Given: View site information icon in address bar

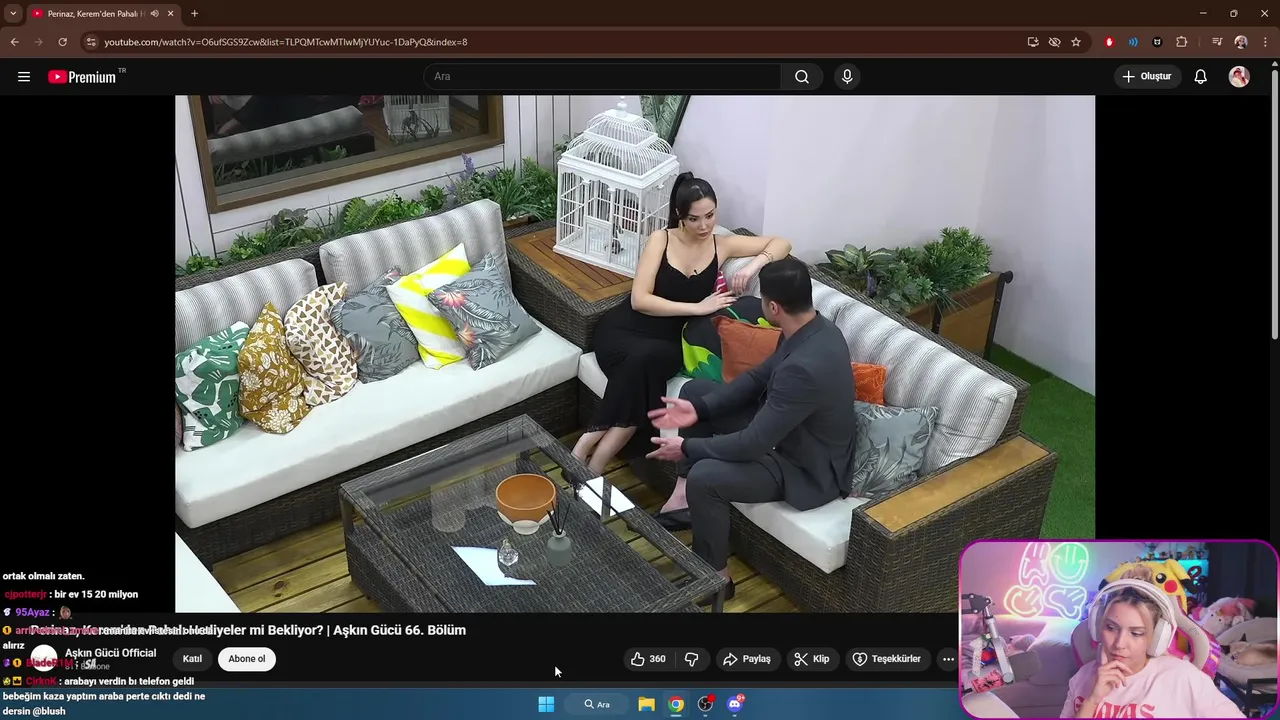Looking at the screenshot, I should tap(91, 42).
